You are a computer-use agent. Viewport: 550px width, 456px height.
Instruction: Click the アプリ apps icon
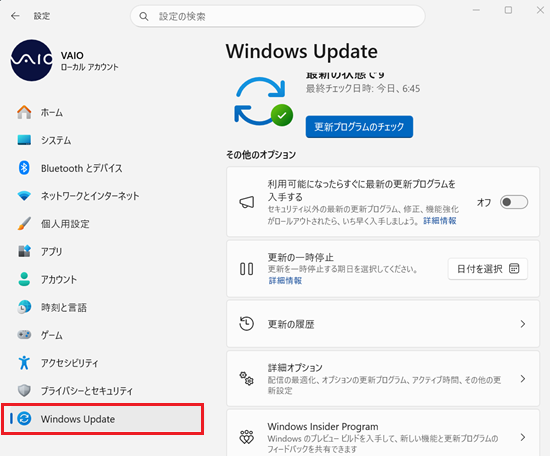(x=24, y=251)
